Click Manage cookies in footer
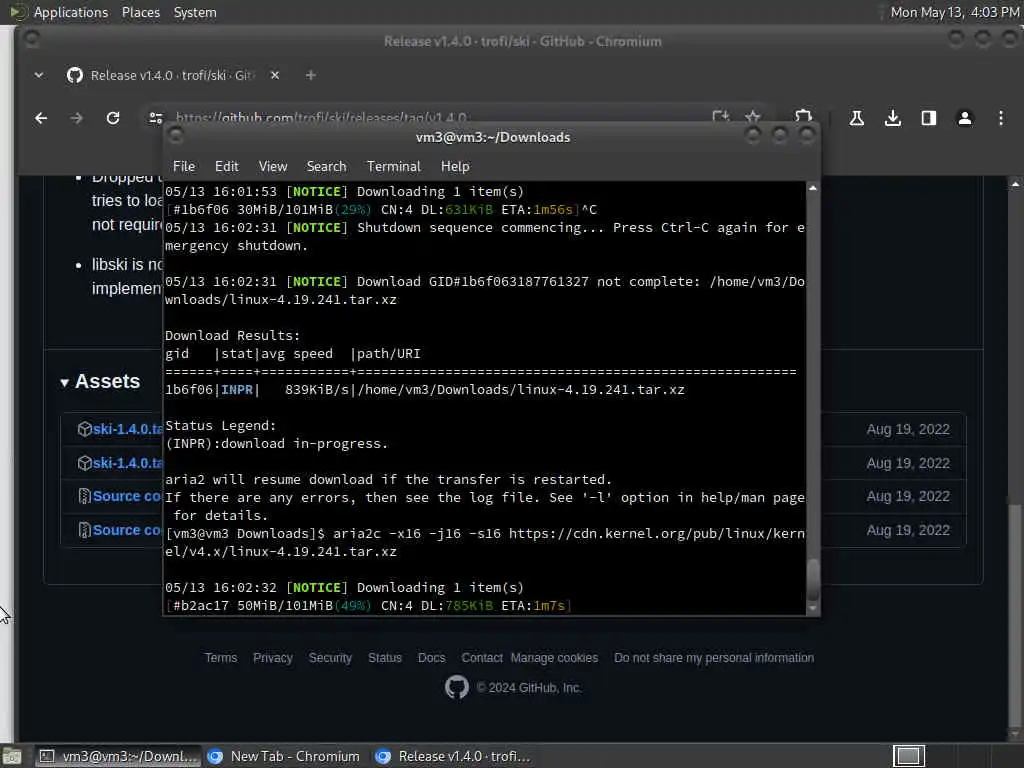This screenshot has height=768, width=1024. click(x=554, y=658)
